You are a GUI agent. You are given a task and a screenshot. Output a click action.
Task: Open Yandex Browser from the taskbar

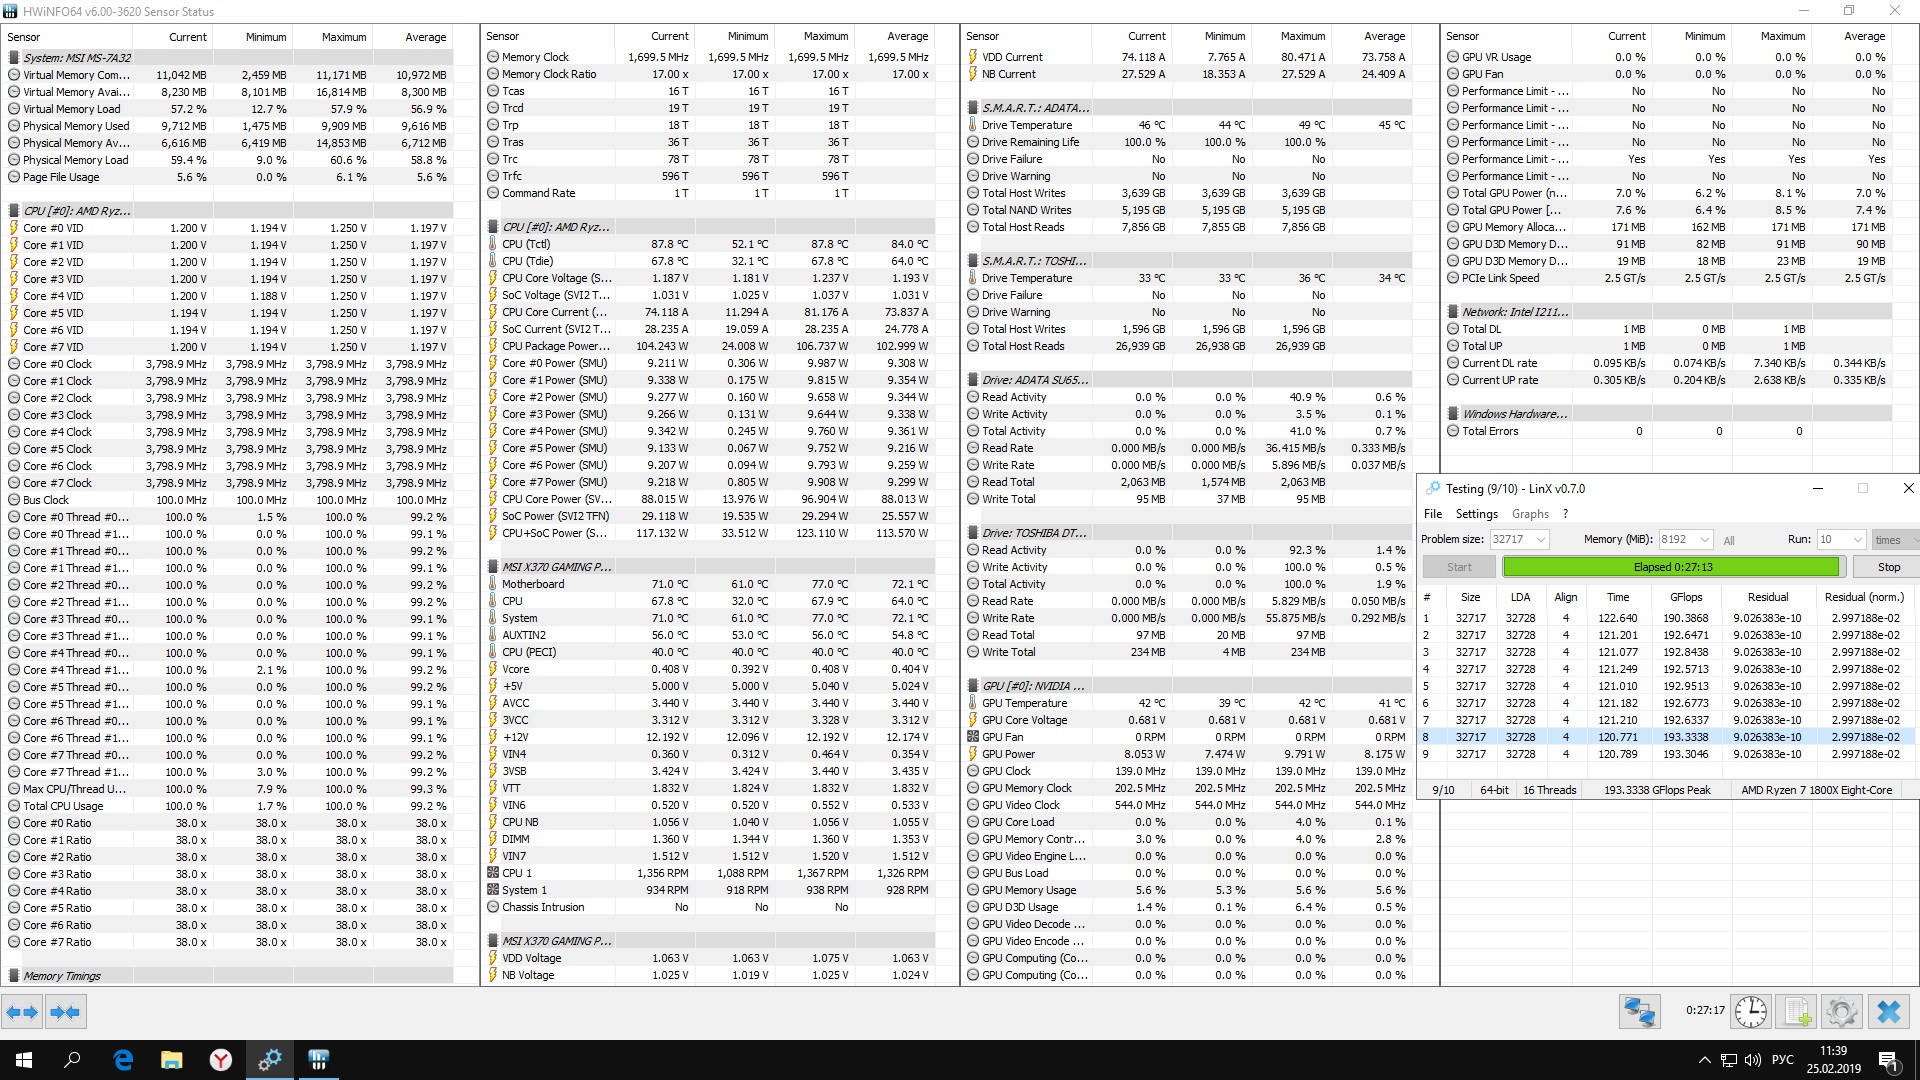point(220,1060)
